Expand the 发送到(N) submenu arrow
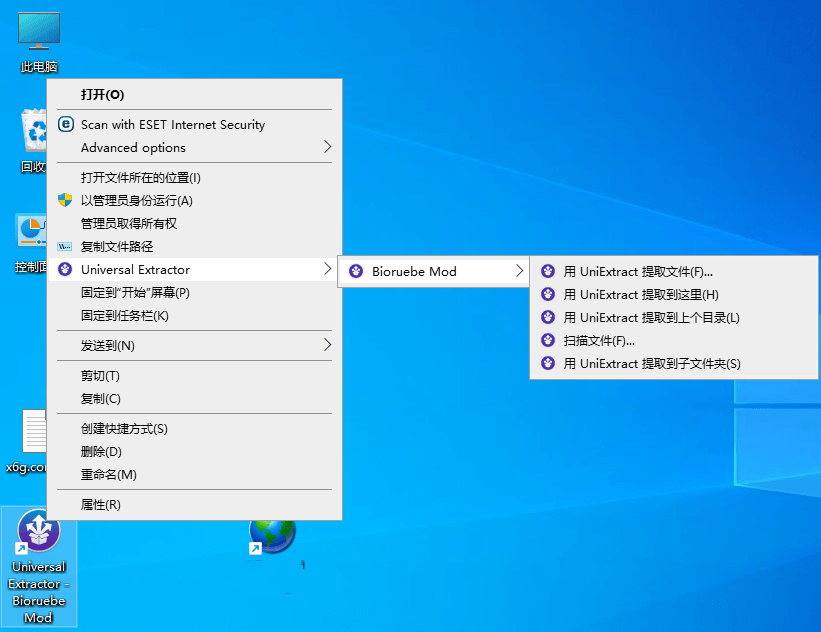The height and width of the screenshot is (632, 821). pos(327,345)
